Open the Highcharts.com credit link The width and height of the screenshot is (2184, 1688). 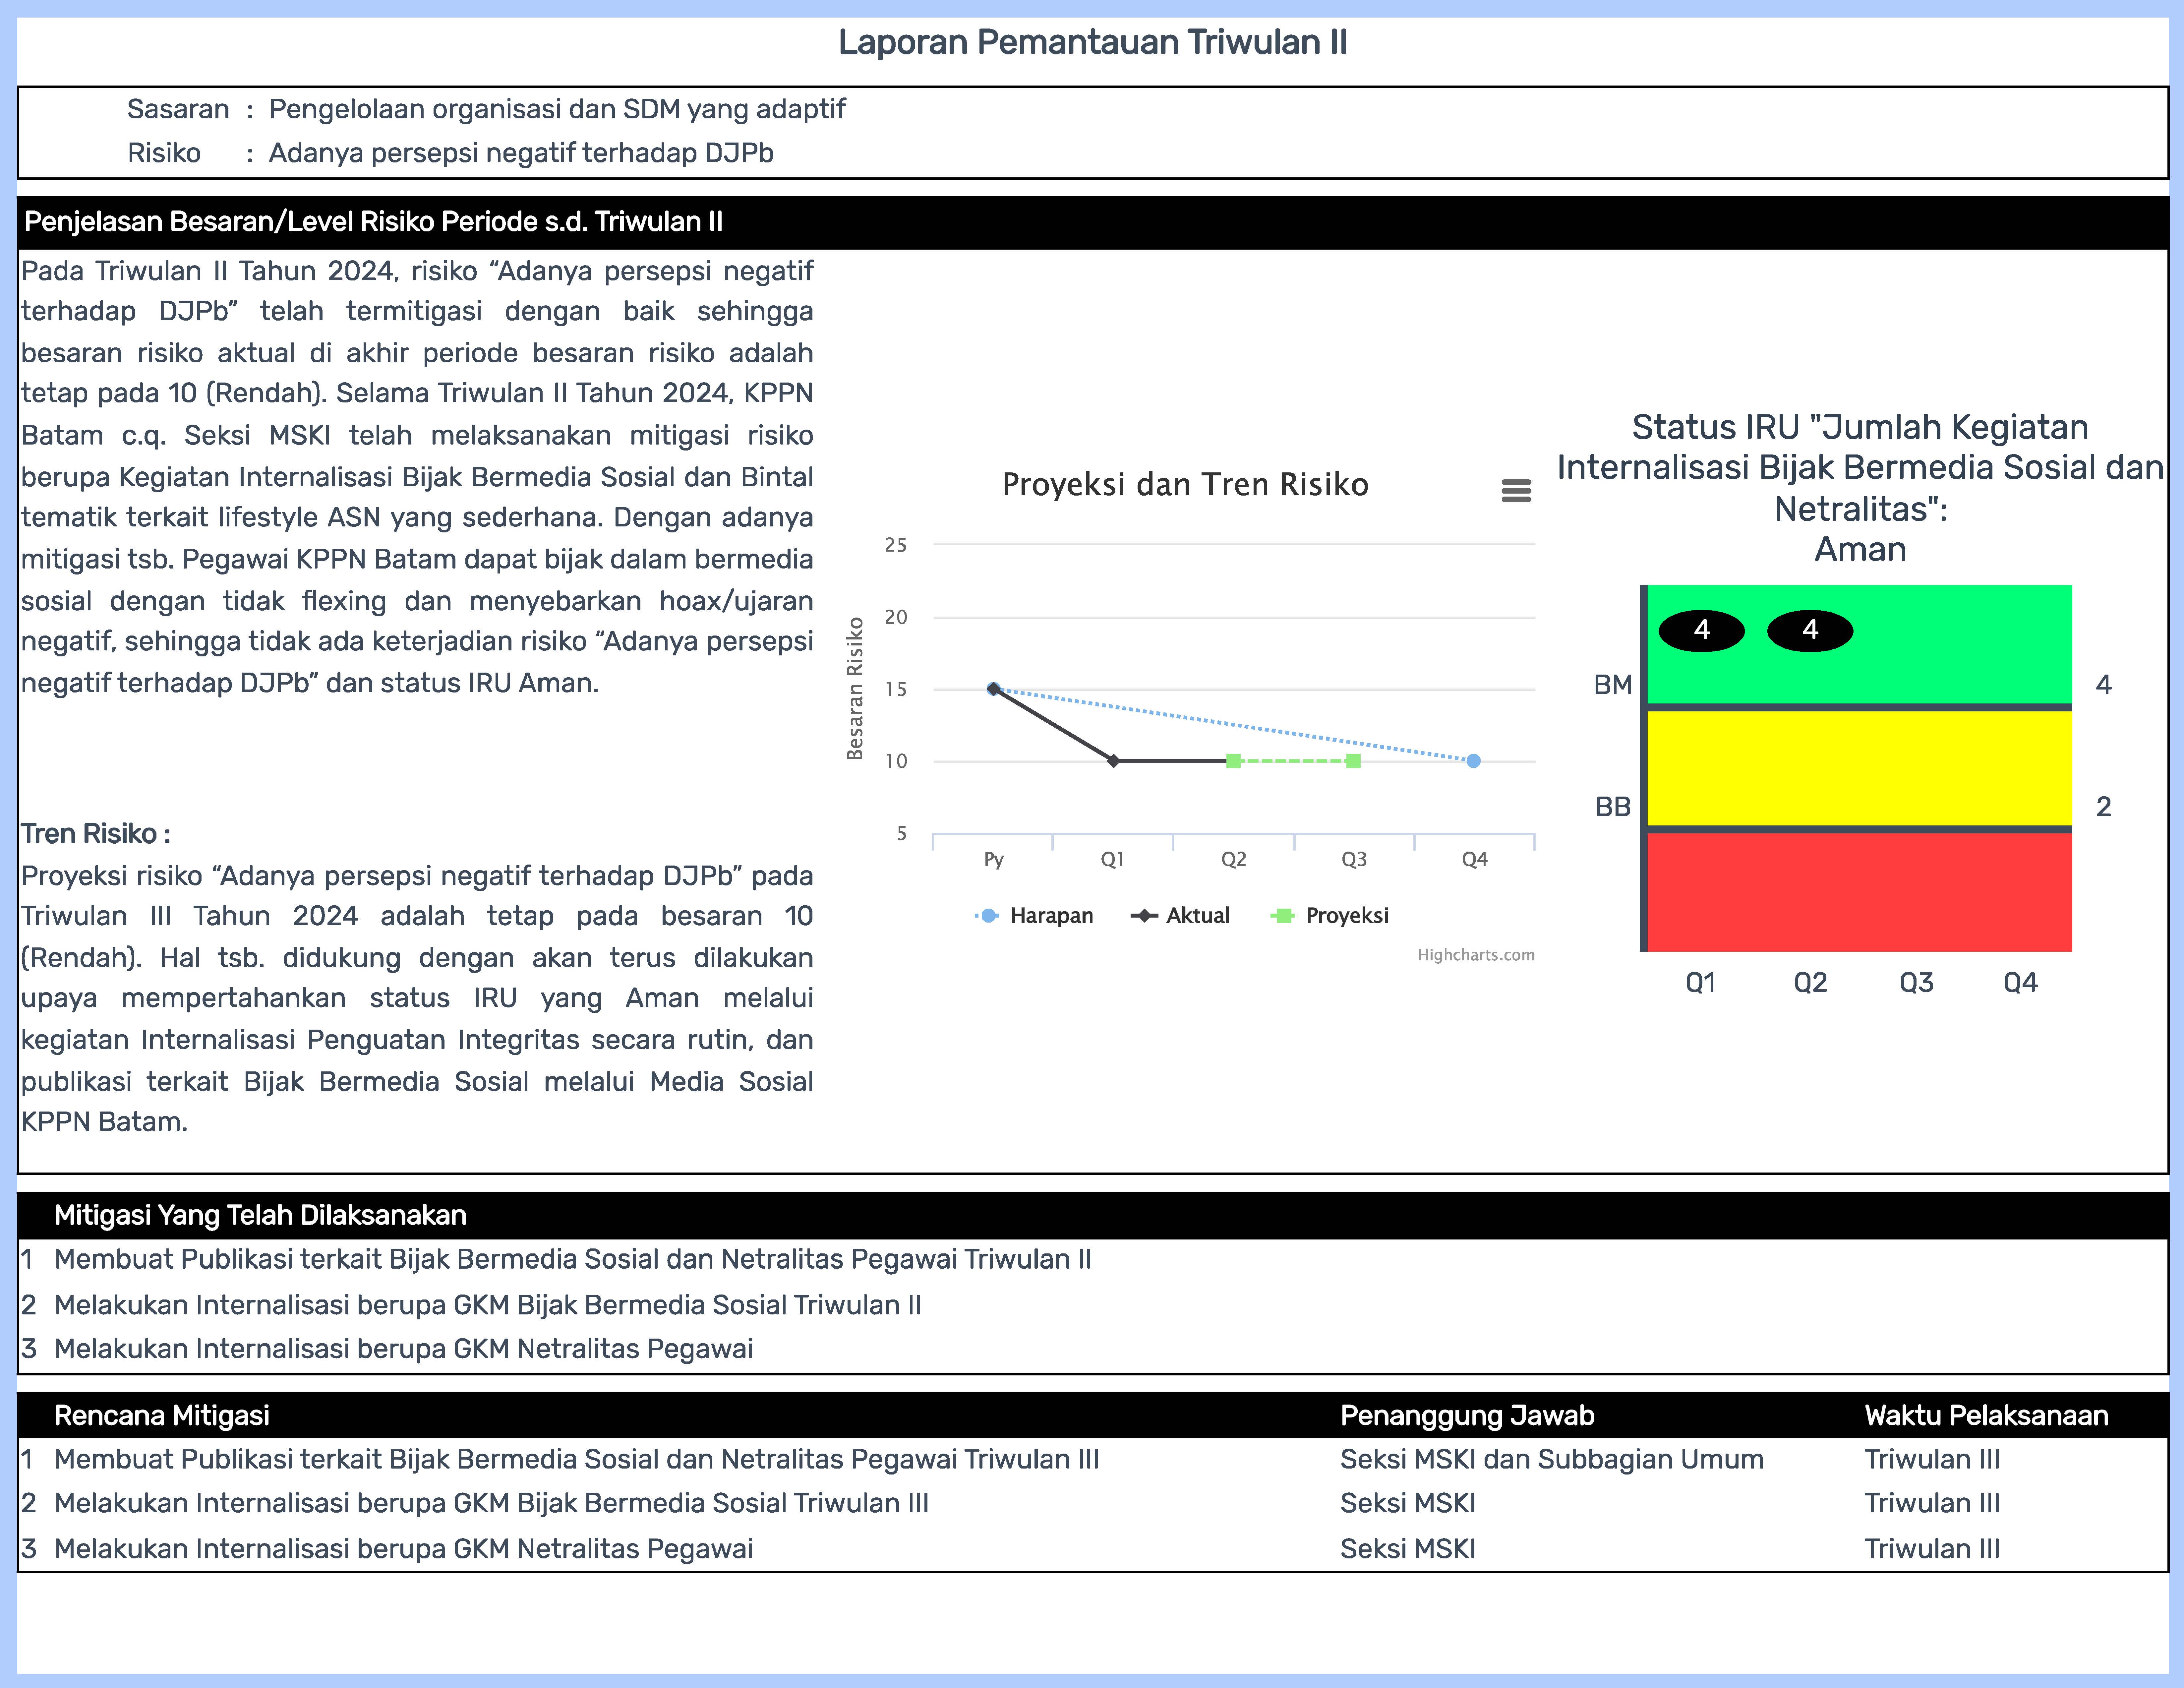tap(1476, 955)
